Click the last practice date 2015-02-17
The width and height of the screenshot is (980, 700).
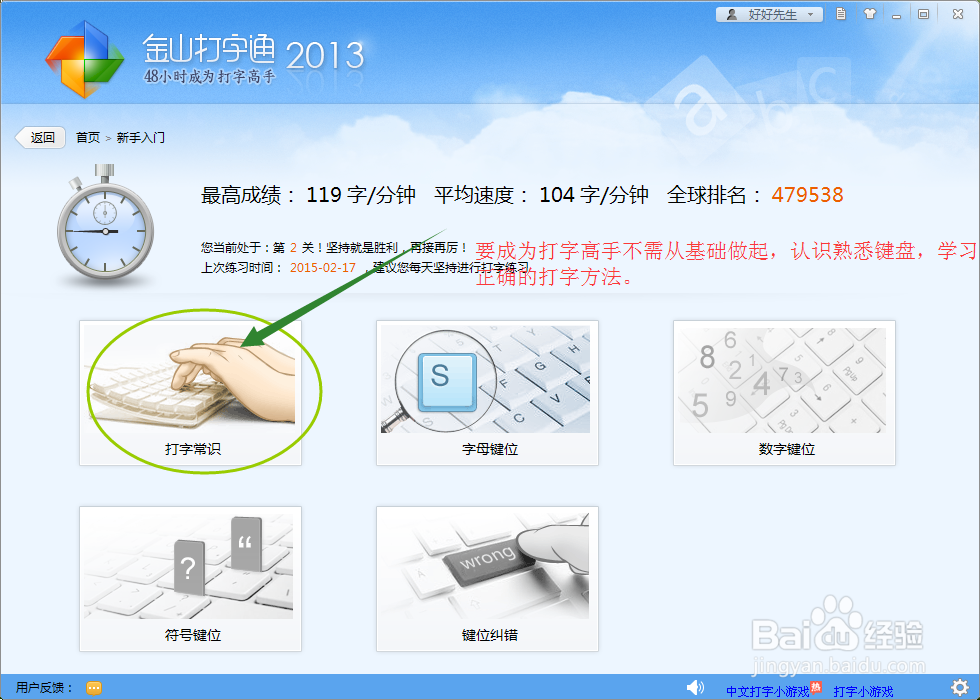[x=322, y=268]
